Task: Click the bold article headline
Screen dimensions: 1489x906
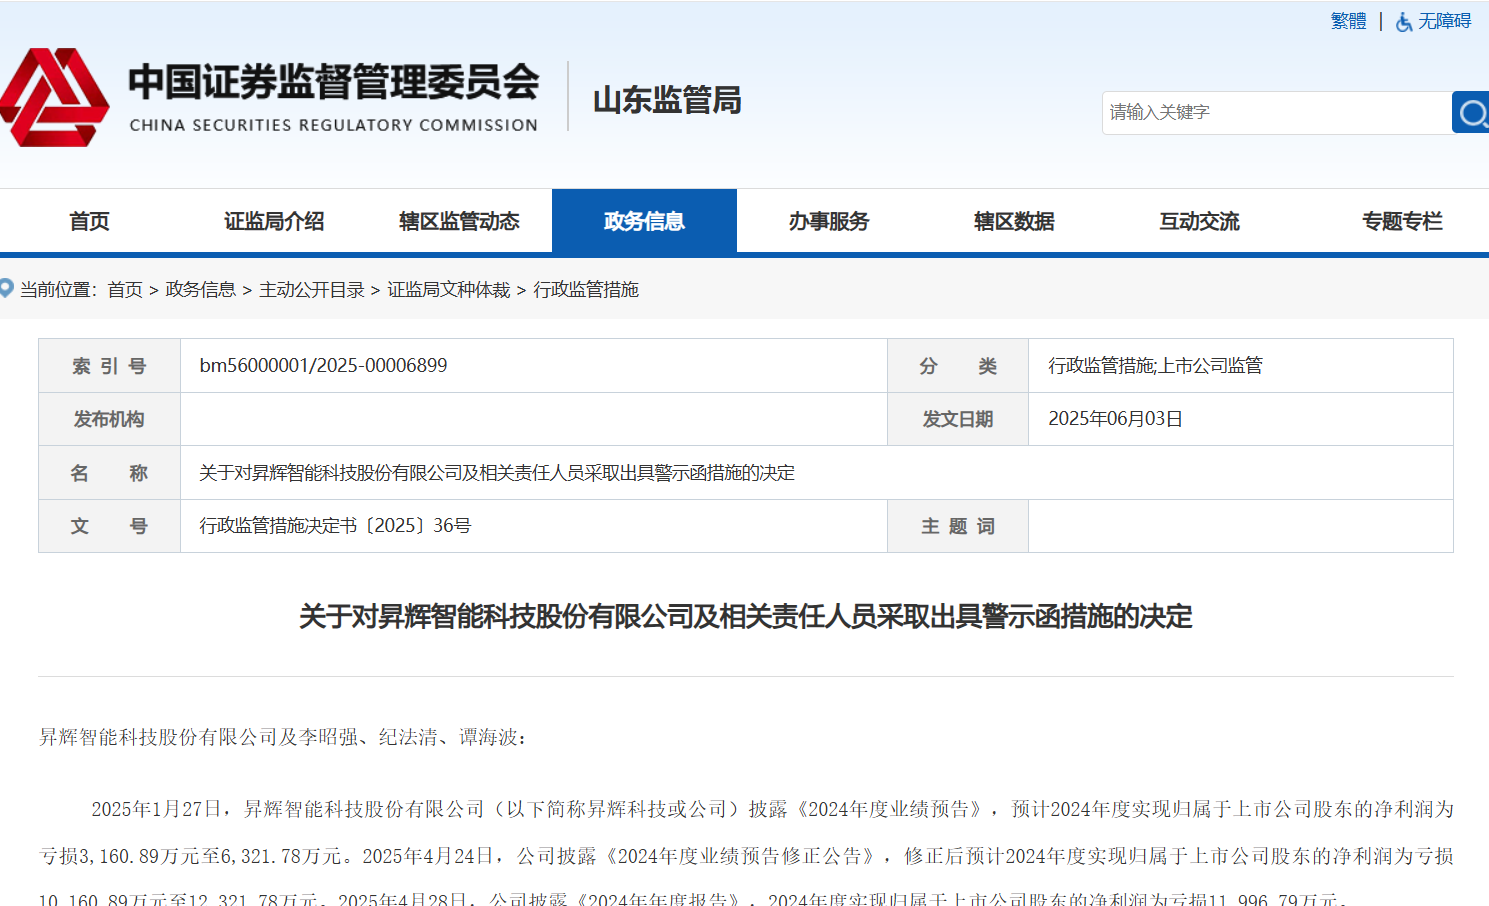Action: pos(746,616)
